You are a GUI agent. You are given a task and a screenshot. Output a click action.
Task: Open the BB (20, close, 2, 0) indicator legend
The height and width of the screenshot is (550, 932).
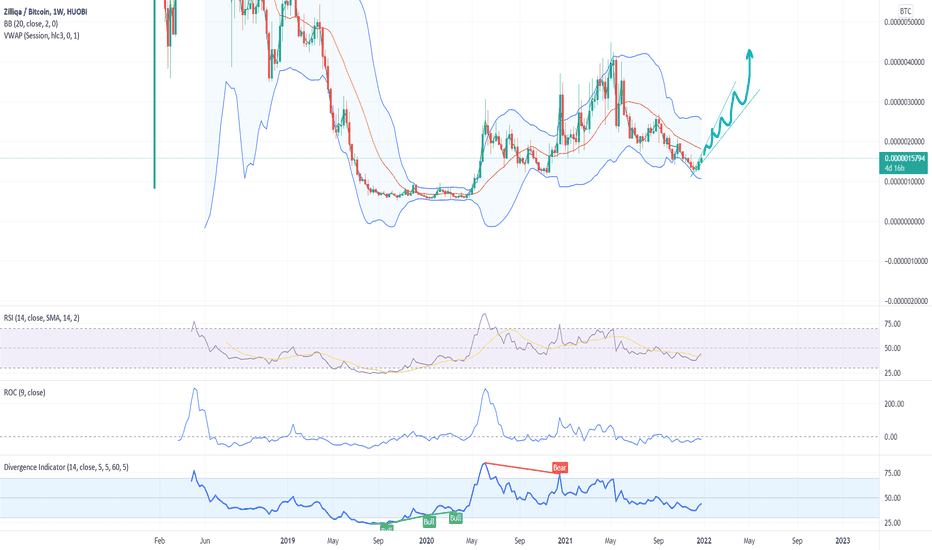(x=31, y=24)
